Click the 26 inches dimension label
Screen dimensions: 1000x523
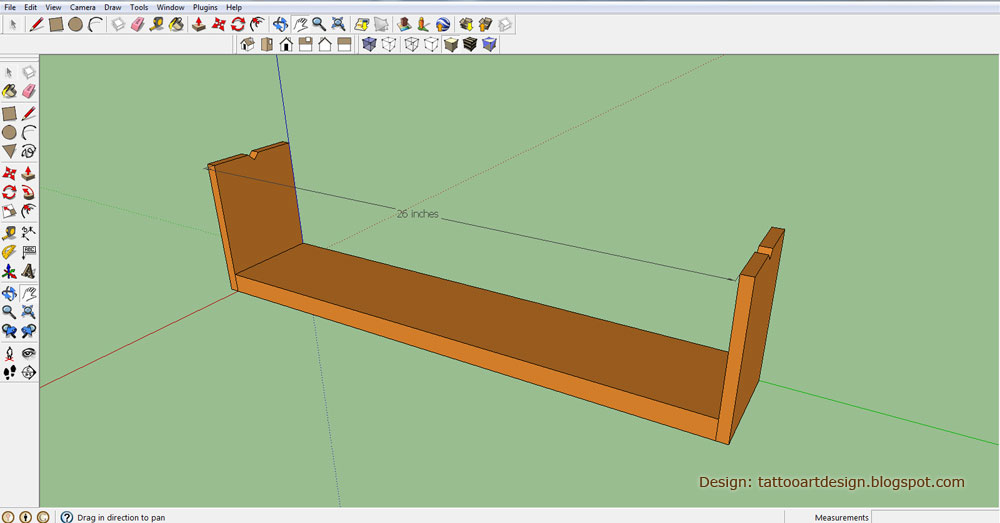417,214
